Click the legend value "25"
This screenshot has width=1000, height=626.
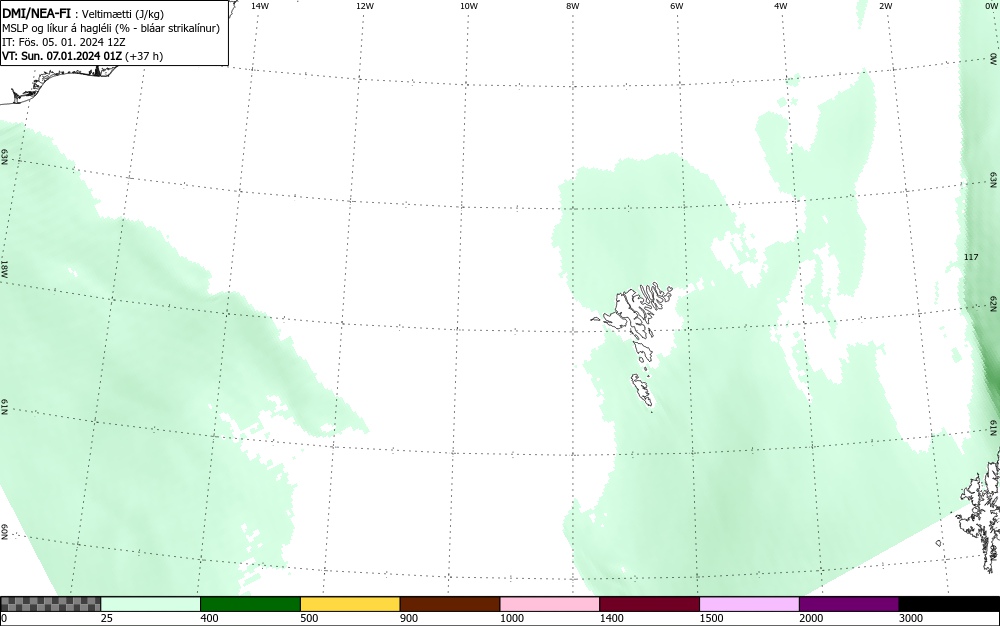click(x=107, y=618)
